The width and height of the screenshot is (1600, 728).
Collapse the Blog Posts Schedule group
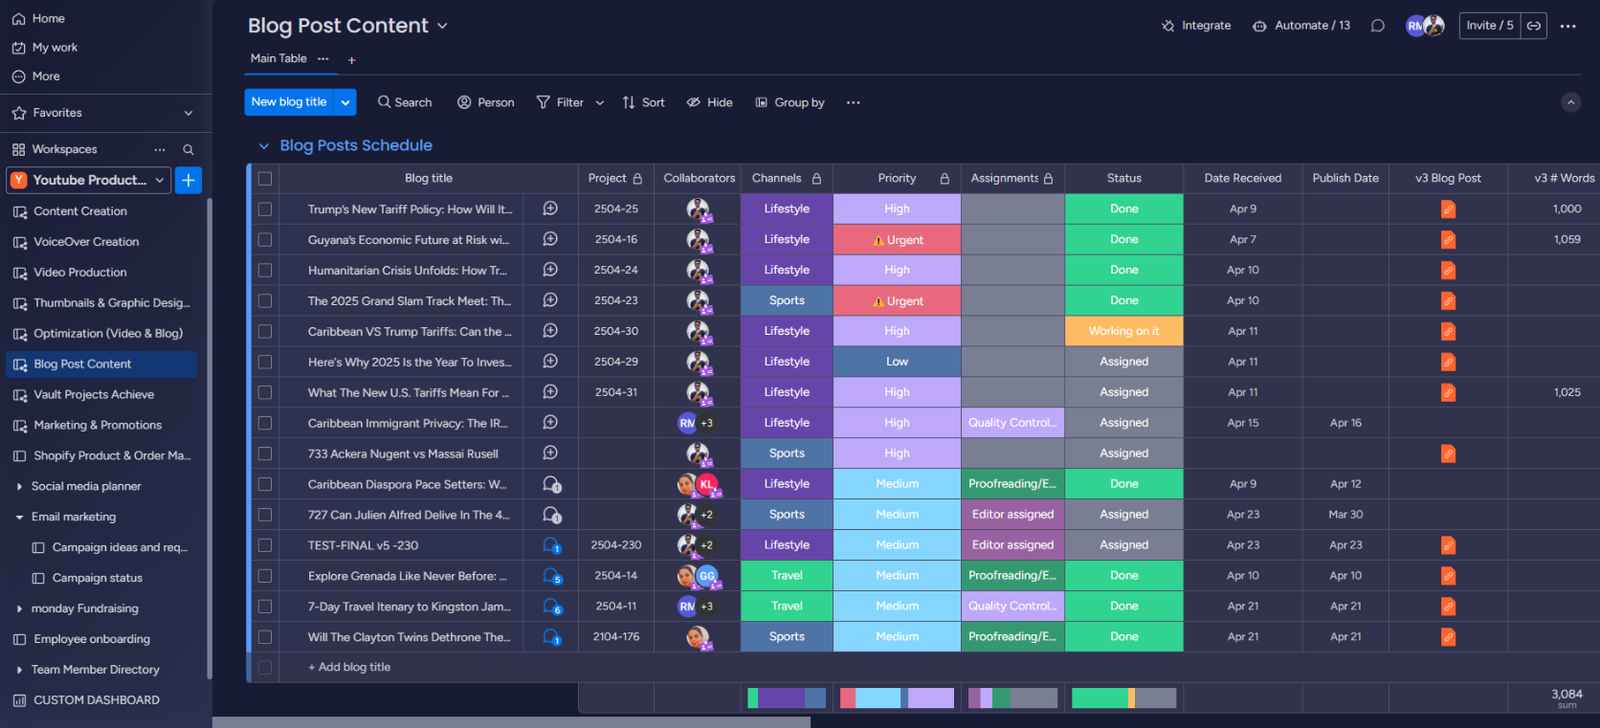click(x=264, y=146)
